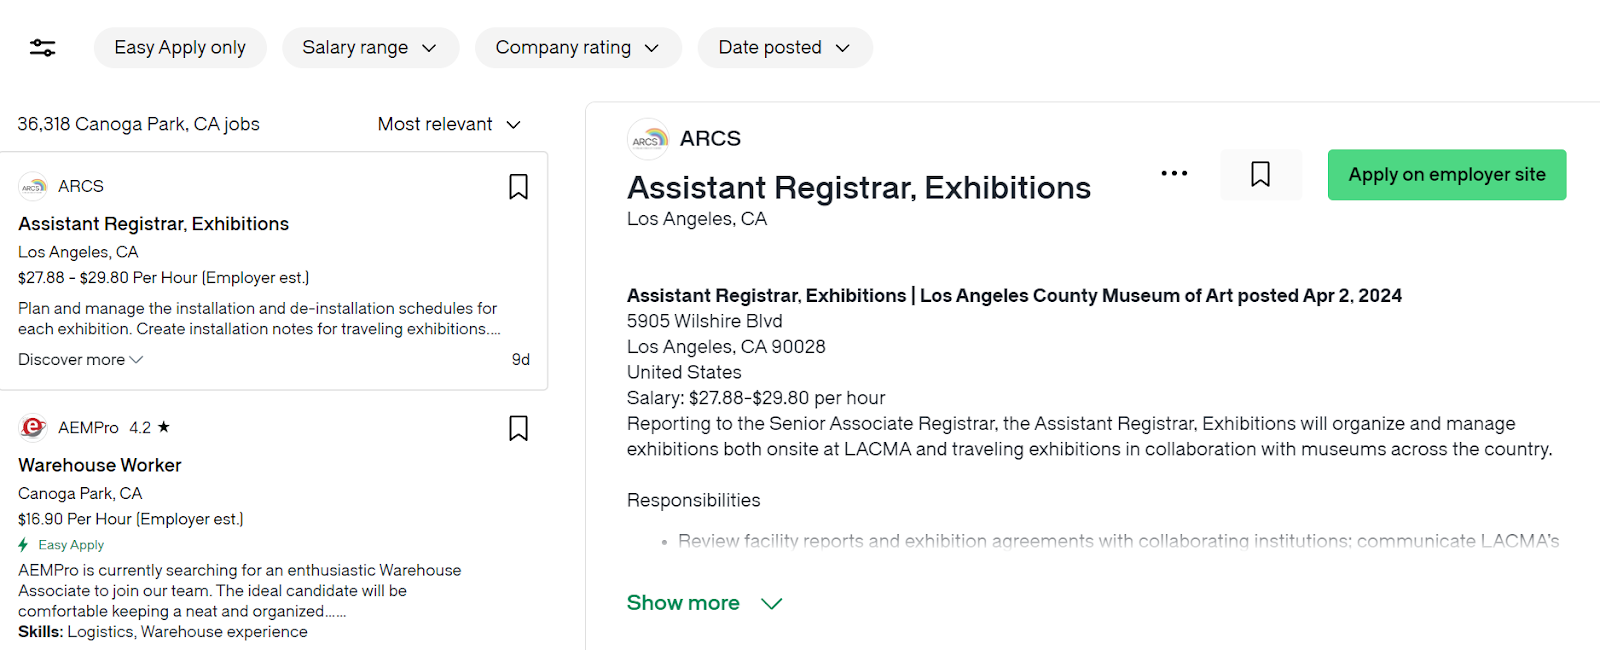1600x650 pixels.
Task: Click the ARCS logo in detail pane
Action: 648,139
